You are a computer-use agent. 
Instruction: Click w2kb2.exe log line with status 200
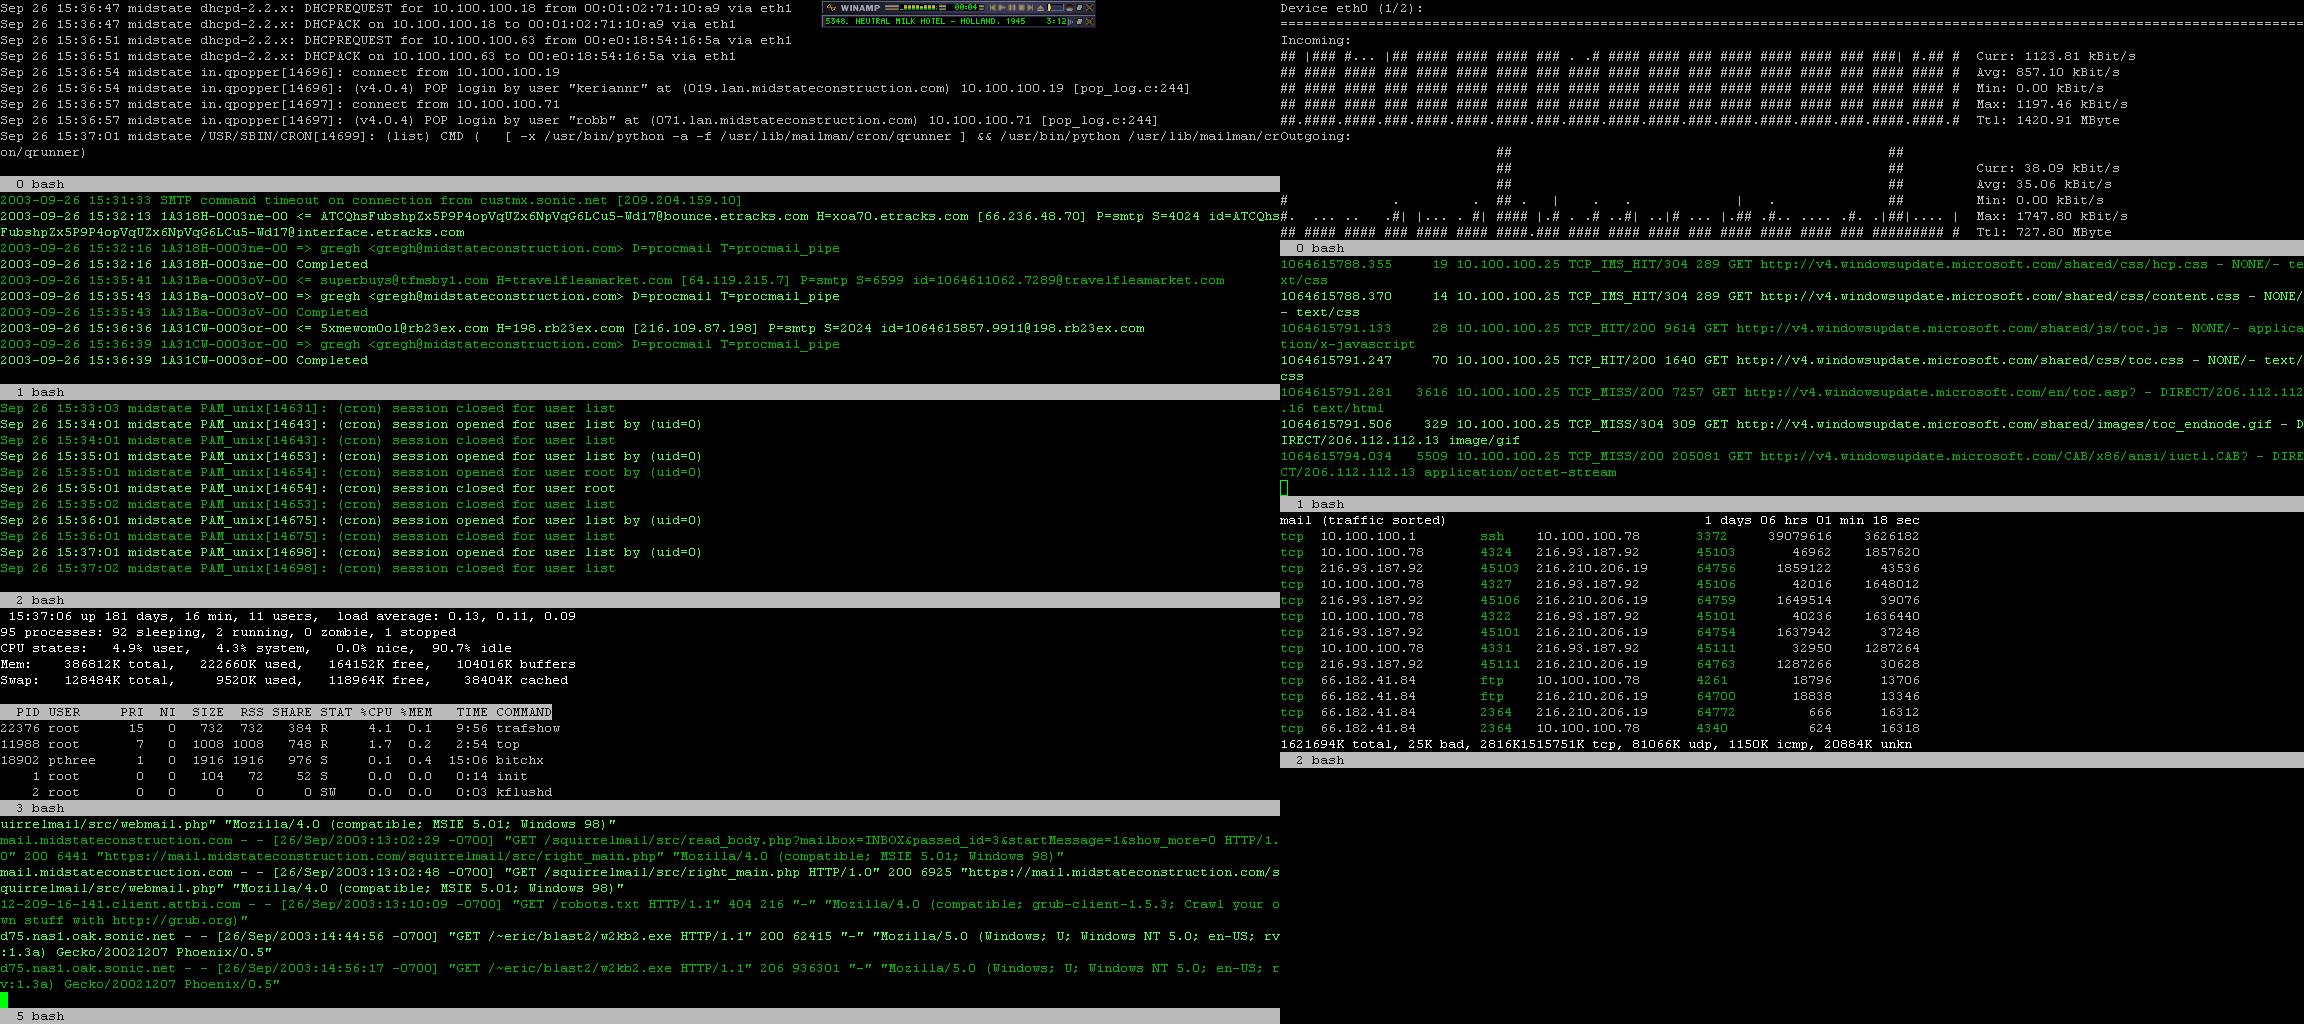[x=640, y=944]
